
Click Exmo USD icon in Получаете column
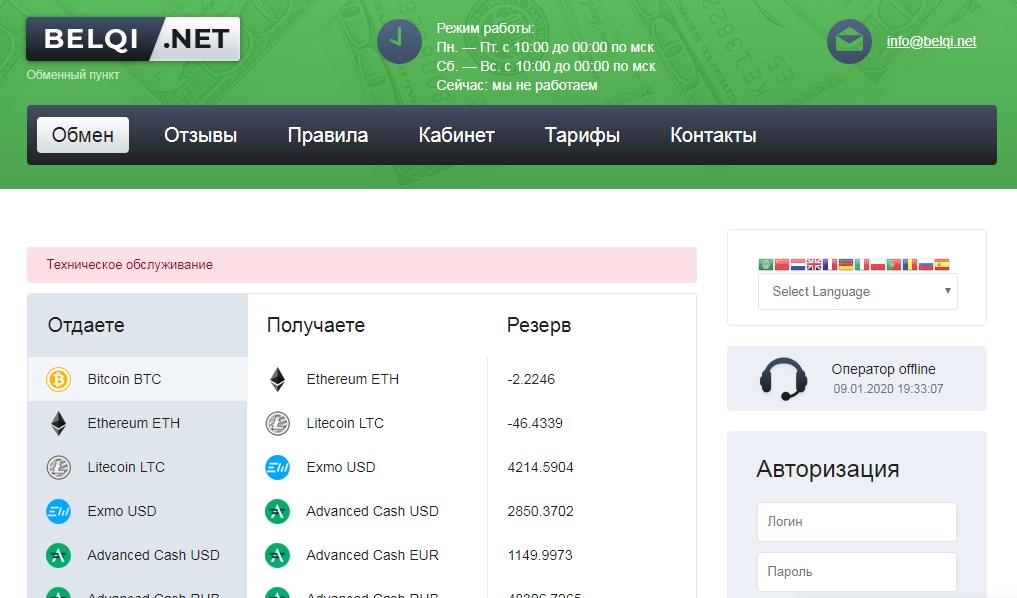click(x=278, y=467)
